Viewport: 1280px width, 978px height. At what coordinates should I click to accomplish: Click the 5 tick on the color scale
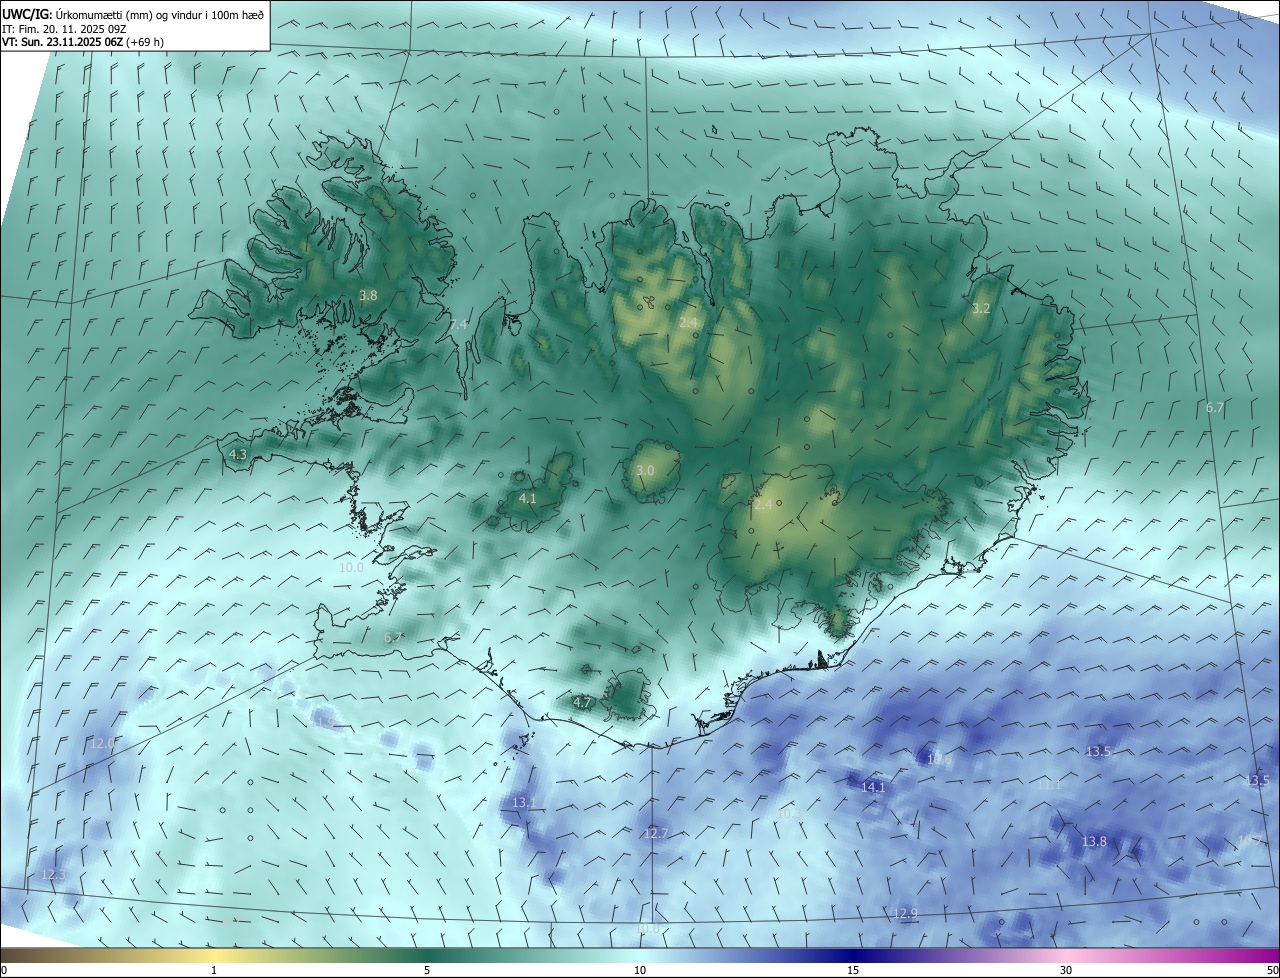[427, 971]
